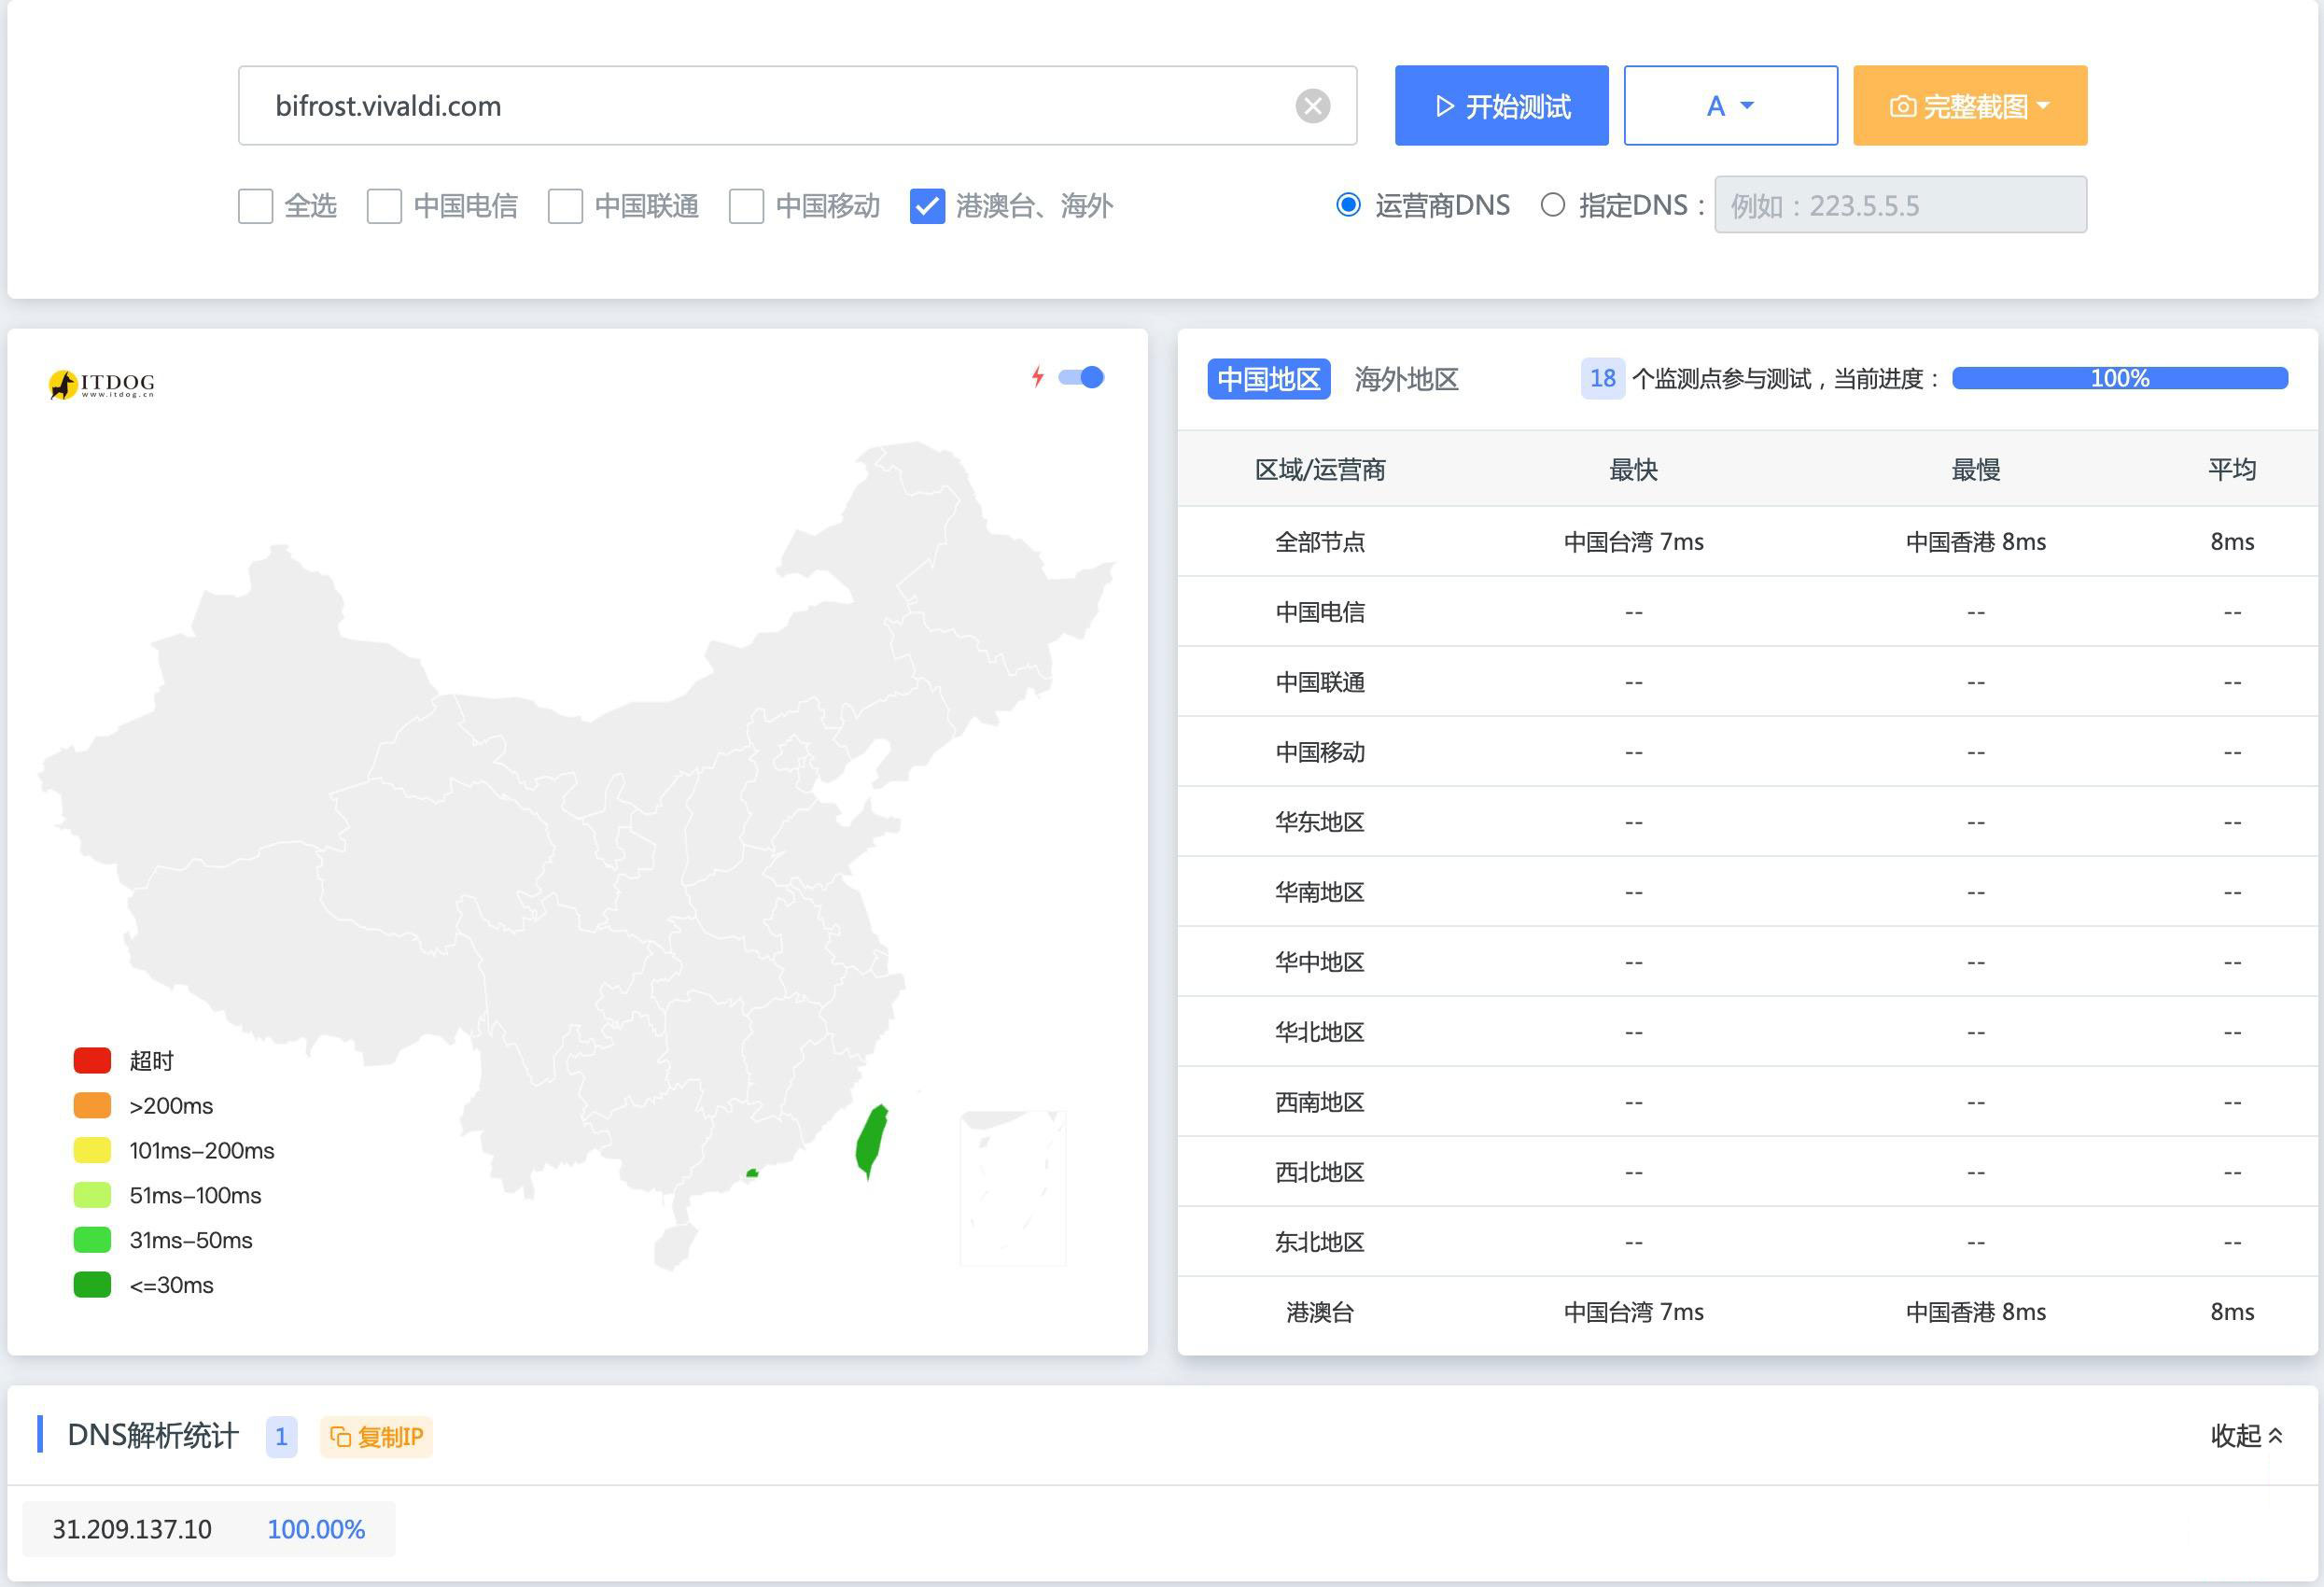This screenshot has height=1587, width=2324.
Task: Select the 中国地区 tab
Action: pyautogui.click(x=1268, y=379)
